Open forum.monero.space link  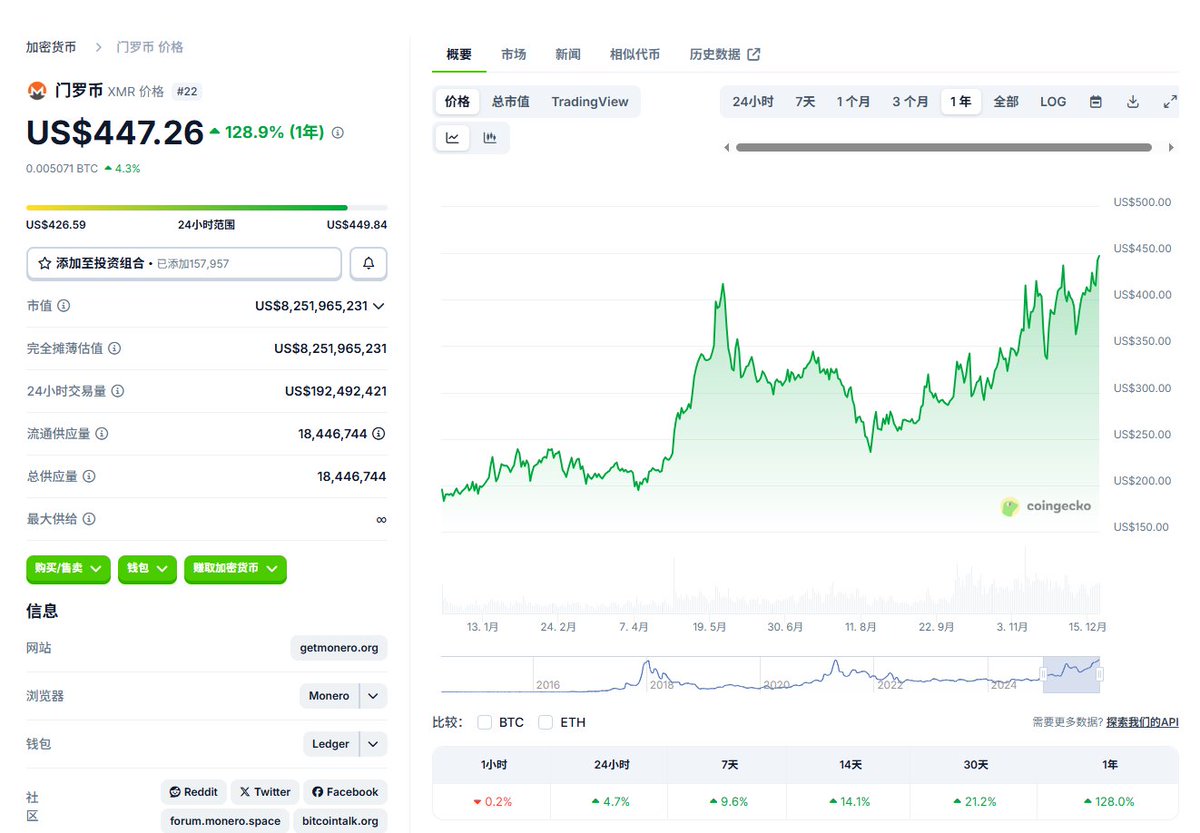pyautogui.click(x=225, y=821)
